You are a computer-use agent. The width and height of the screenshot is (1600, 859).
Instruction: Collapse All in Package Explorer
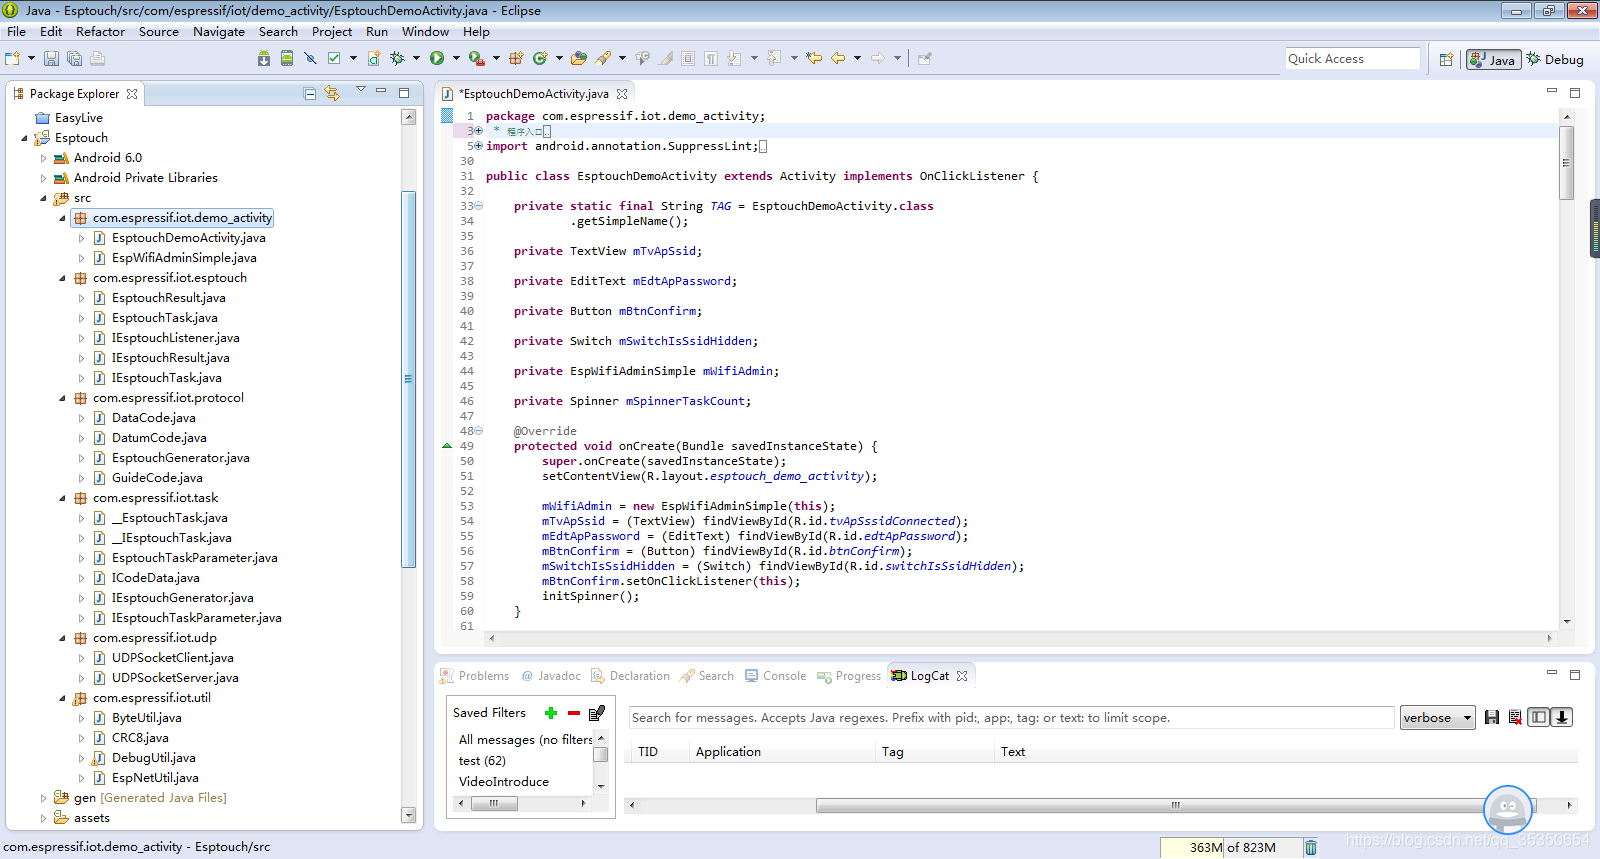(310, 93)
